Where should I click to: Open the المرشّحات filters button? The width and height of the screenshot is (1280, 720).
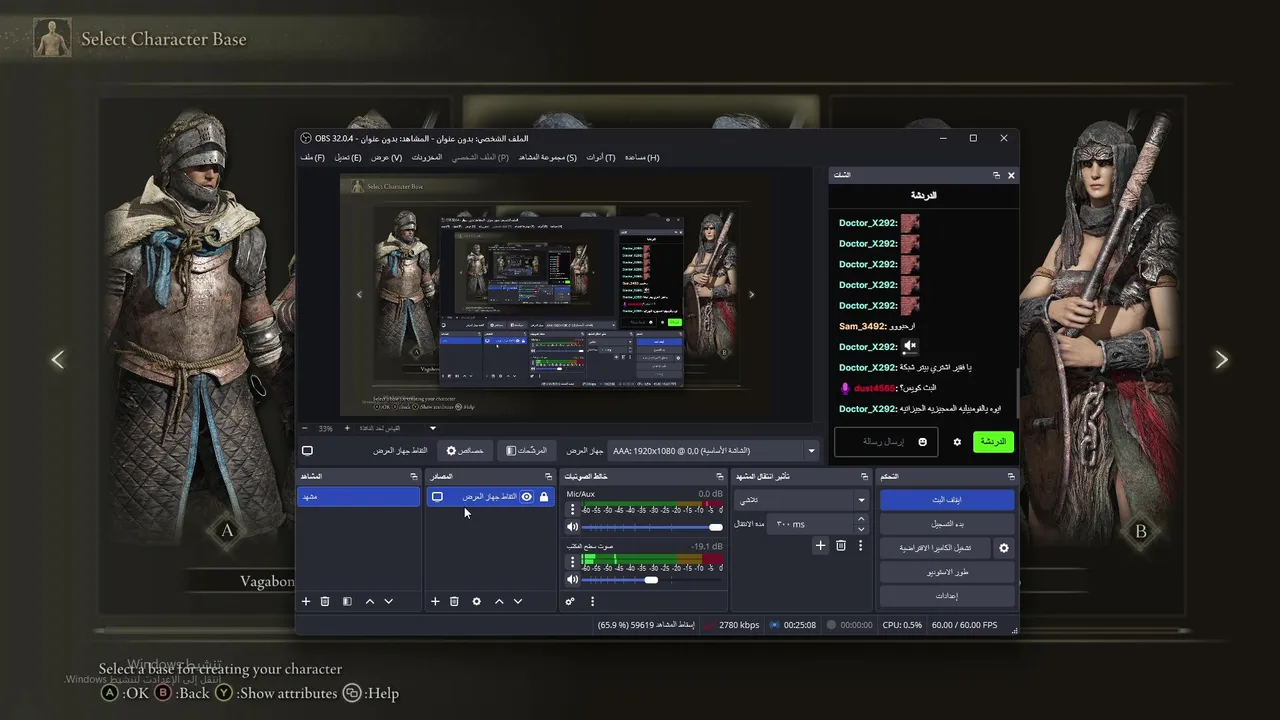click(x=526, y=451)
